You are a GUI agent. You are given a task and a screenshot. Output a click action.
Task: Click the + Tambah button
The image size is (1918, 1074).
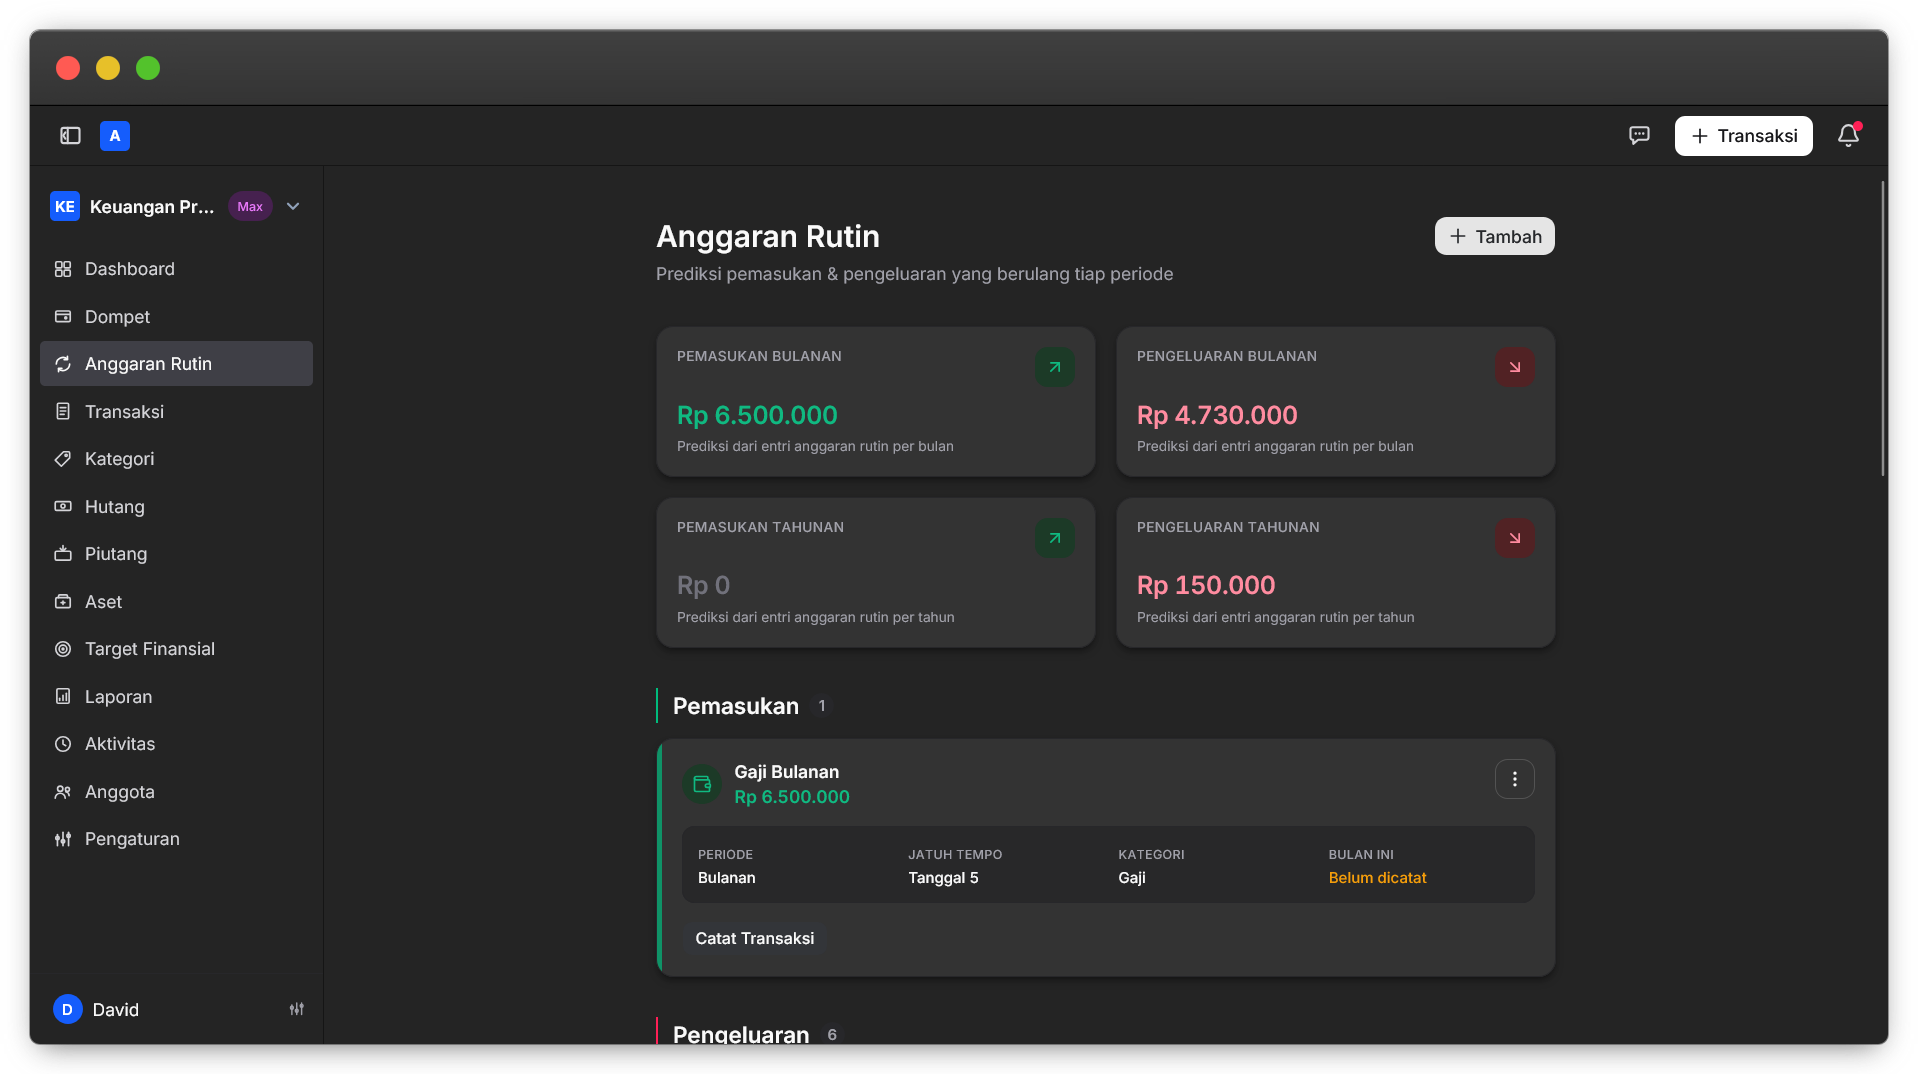(1494, 236)
